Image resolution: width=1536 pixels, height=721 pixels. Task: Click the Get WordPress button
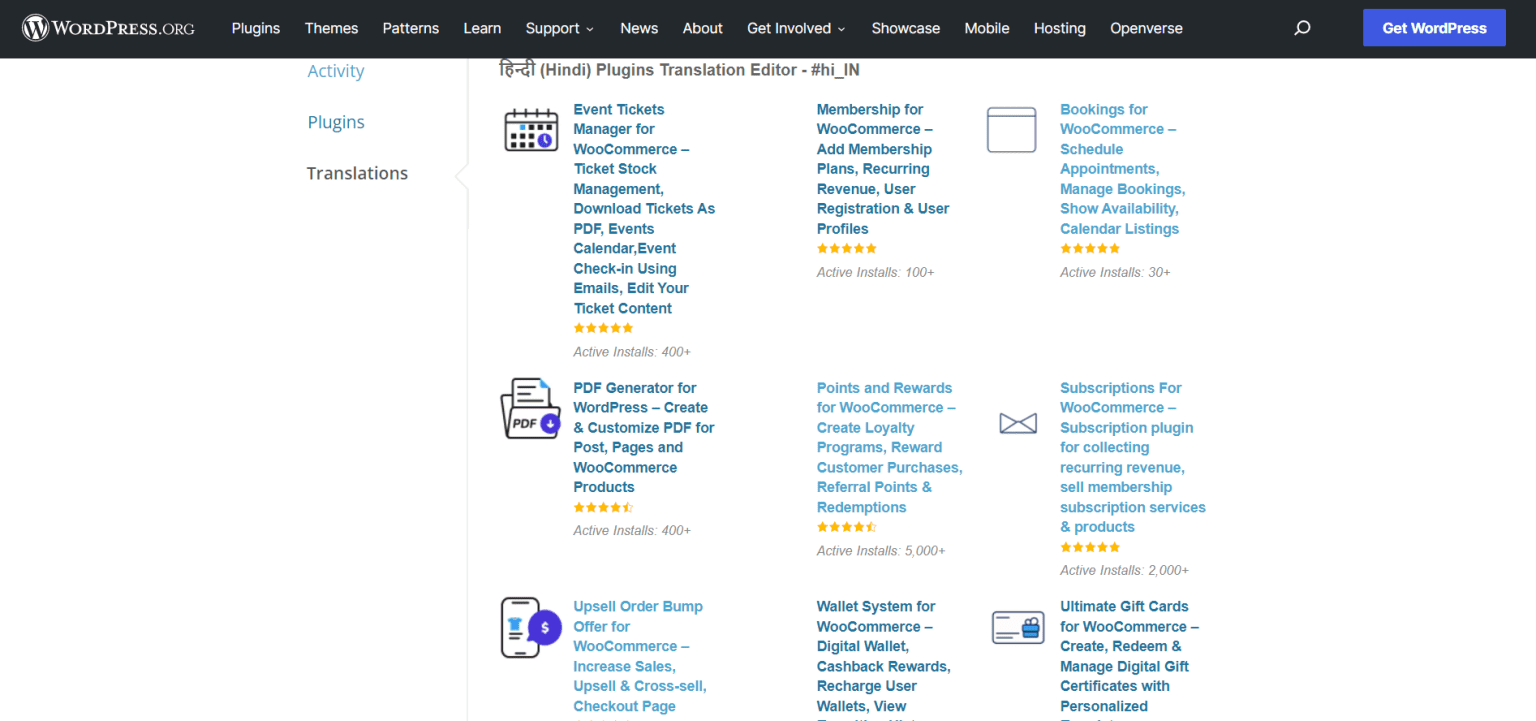1434,27
